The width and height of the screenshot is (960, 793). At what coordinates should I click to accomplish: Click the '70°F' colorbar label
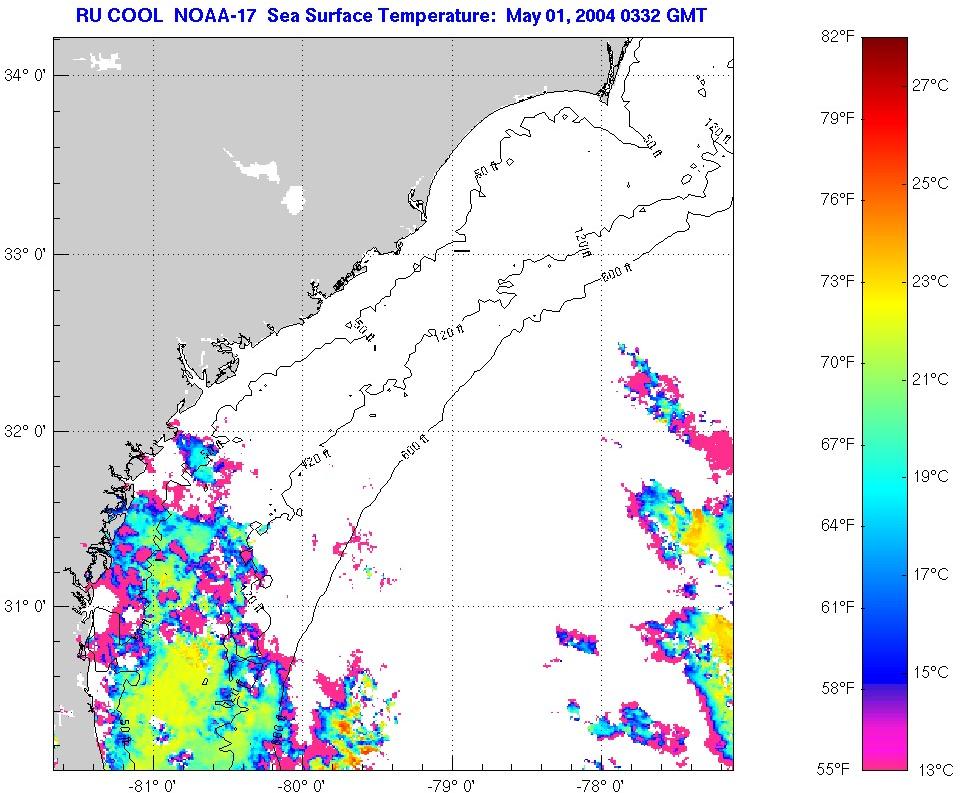coord(838,363)
